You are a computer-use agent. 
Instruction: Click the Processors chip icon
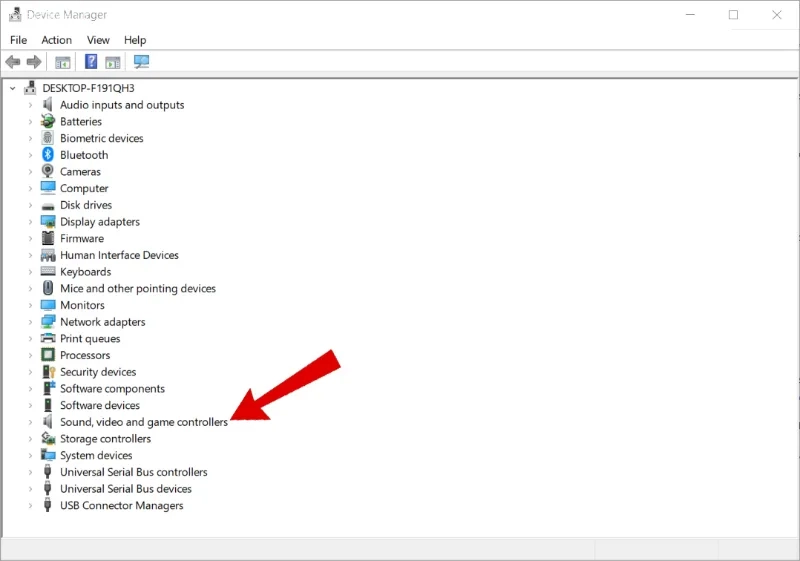pyautogui.click(x=48, y=355)
